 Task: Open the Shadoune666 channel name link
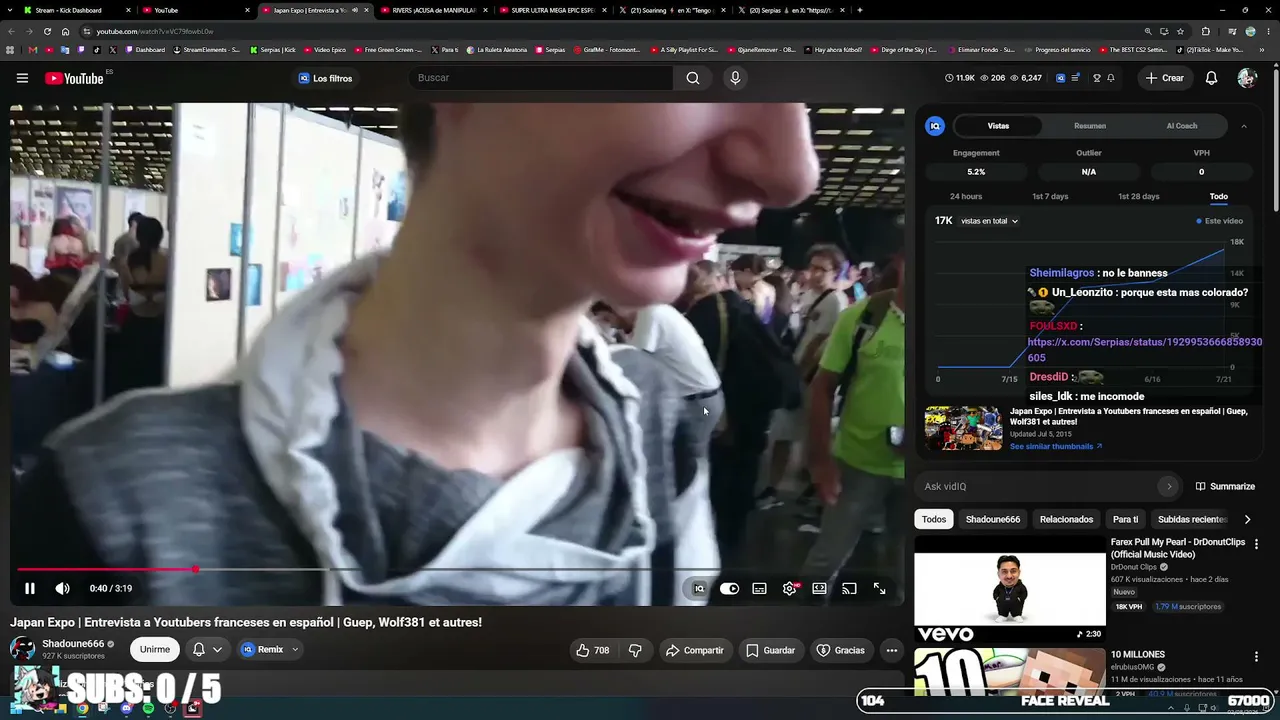[x=73, y=644]
